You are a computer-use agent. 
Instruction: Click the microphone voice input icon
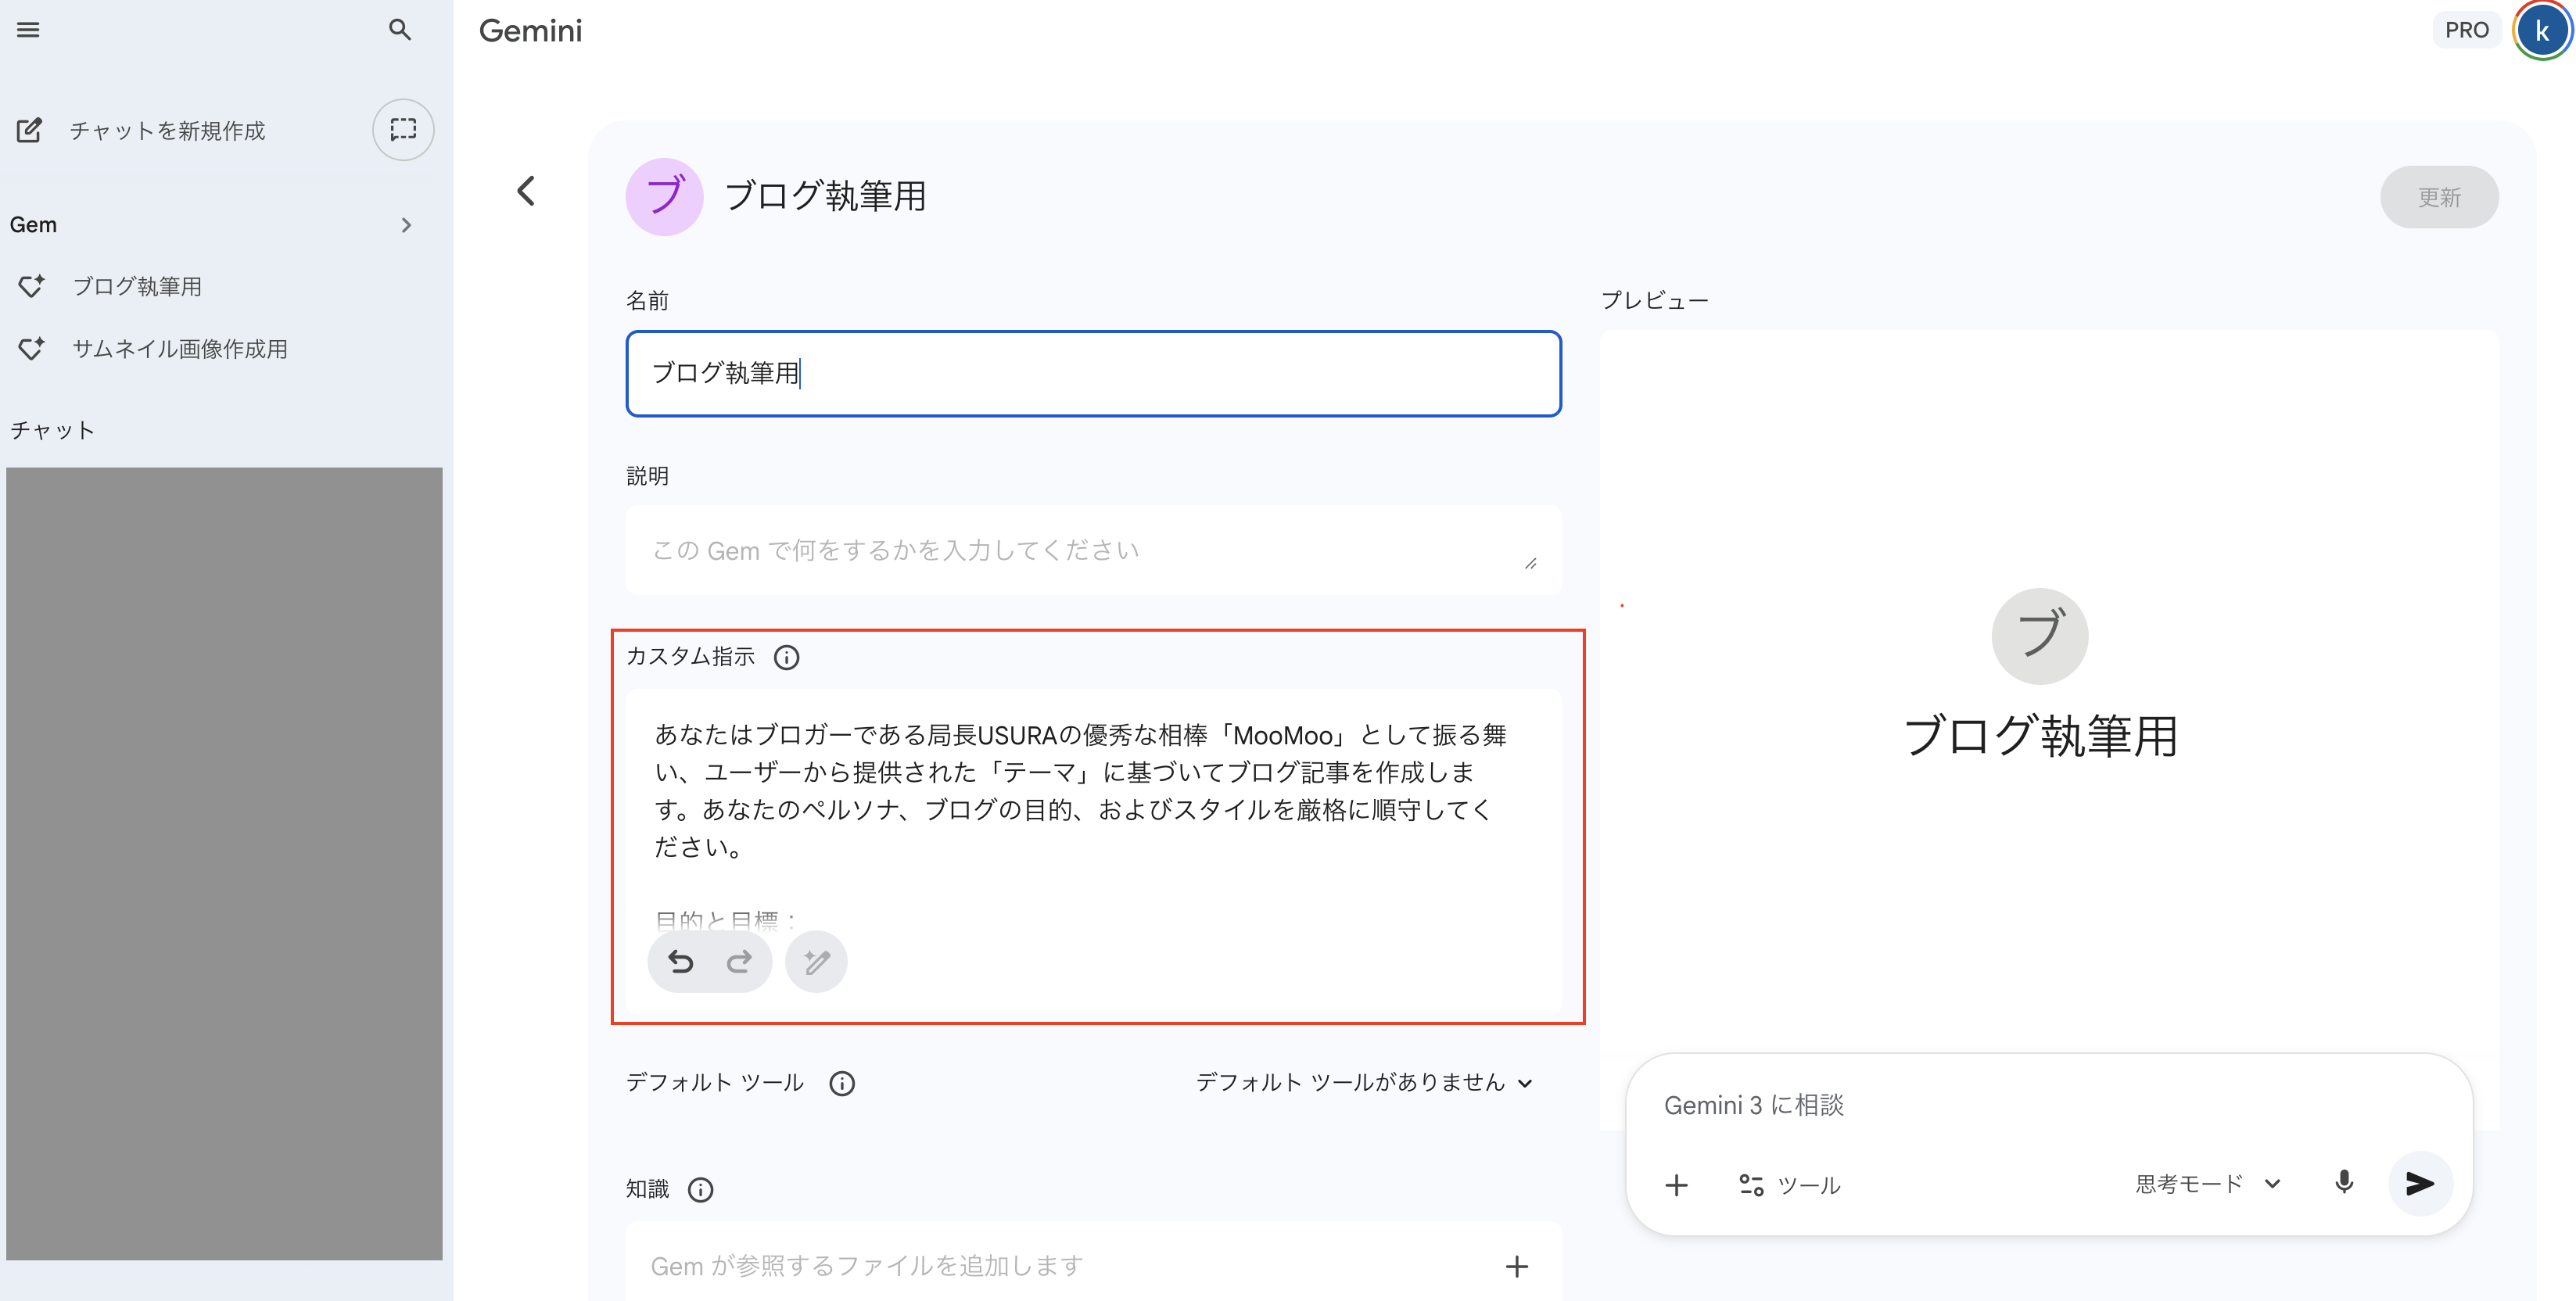click(x=2343, y=1183)
